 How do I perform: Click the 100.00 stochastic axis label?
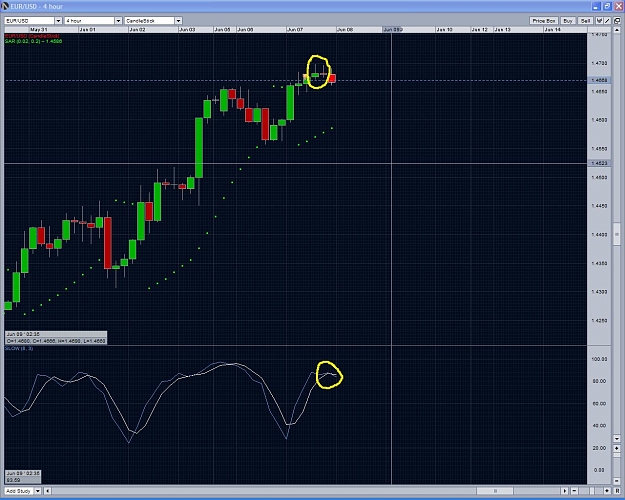point(599,359)
